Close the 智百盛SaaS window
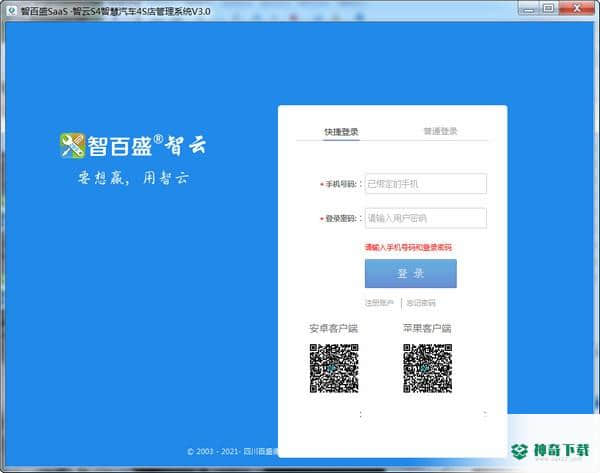The height and width of the screenshot is (473, 600). [577, 8]
